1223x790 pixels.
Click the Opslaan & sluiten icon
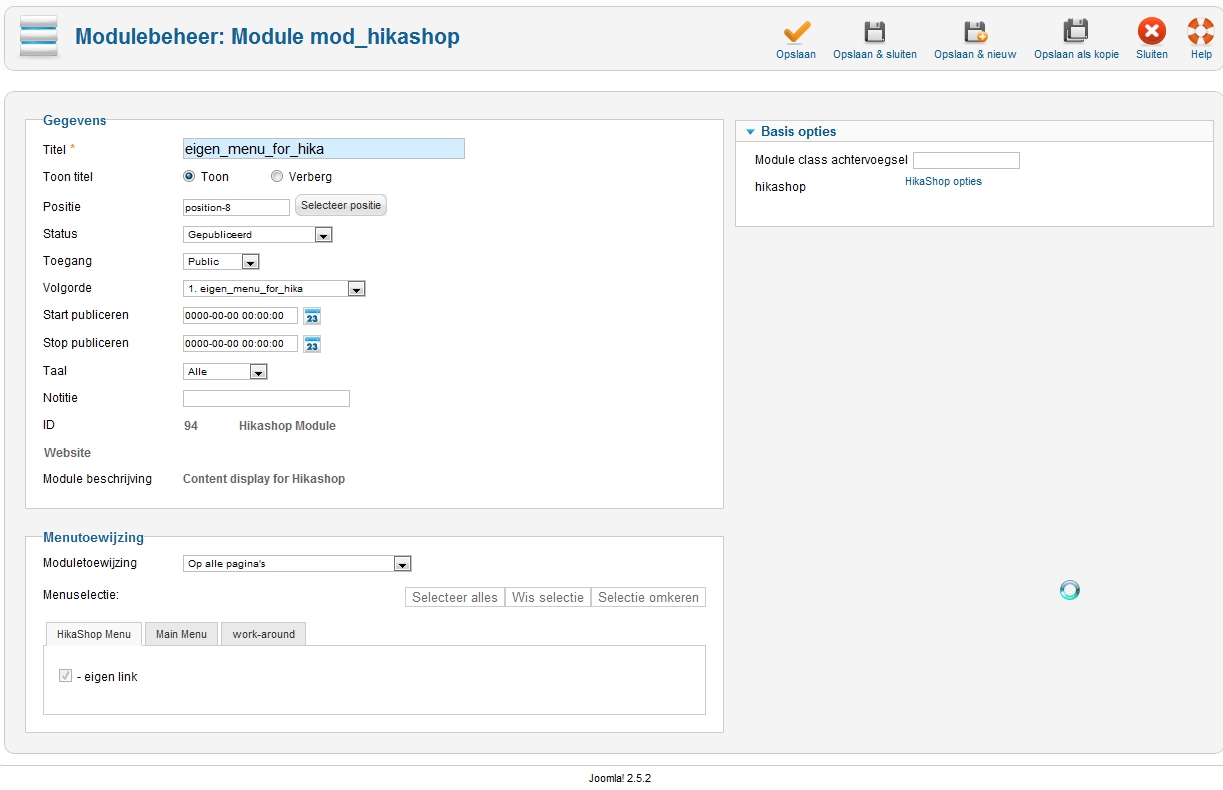click(874, 33)
